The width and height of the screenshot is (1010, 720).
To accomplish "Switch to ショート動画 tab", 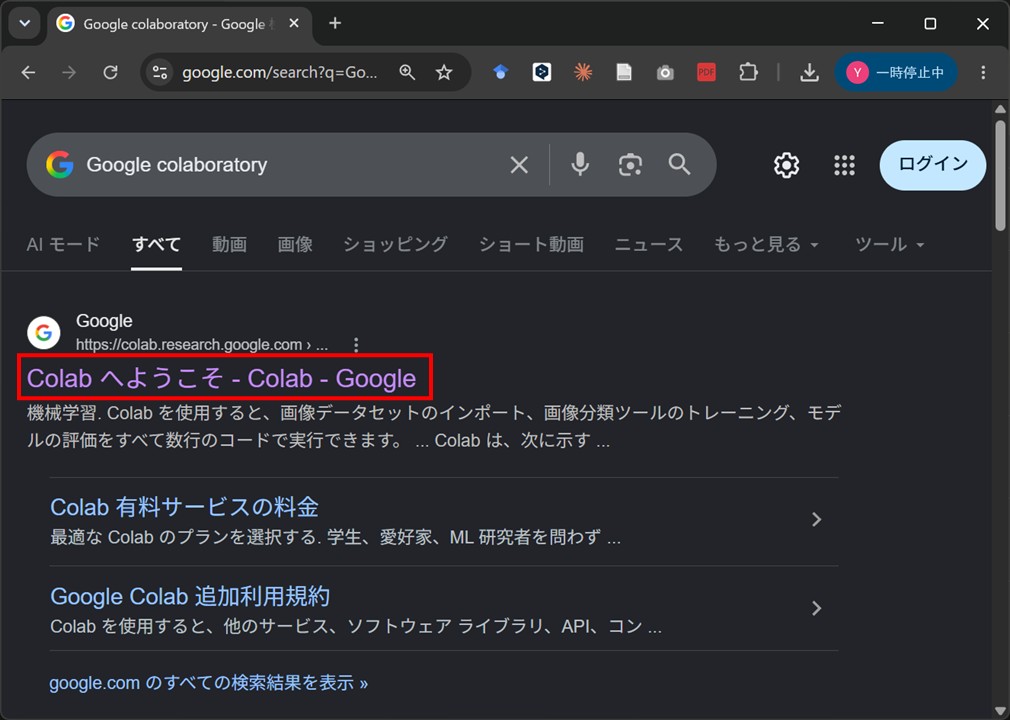I will pyautogui.click(x=531, y=245).
